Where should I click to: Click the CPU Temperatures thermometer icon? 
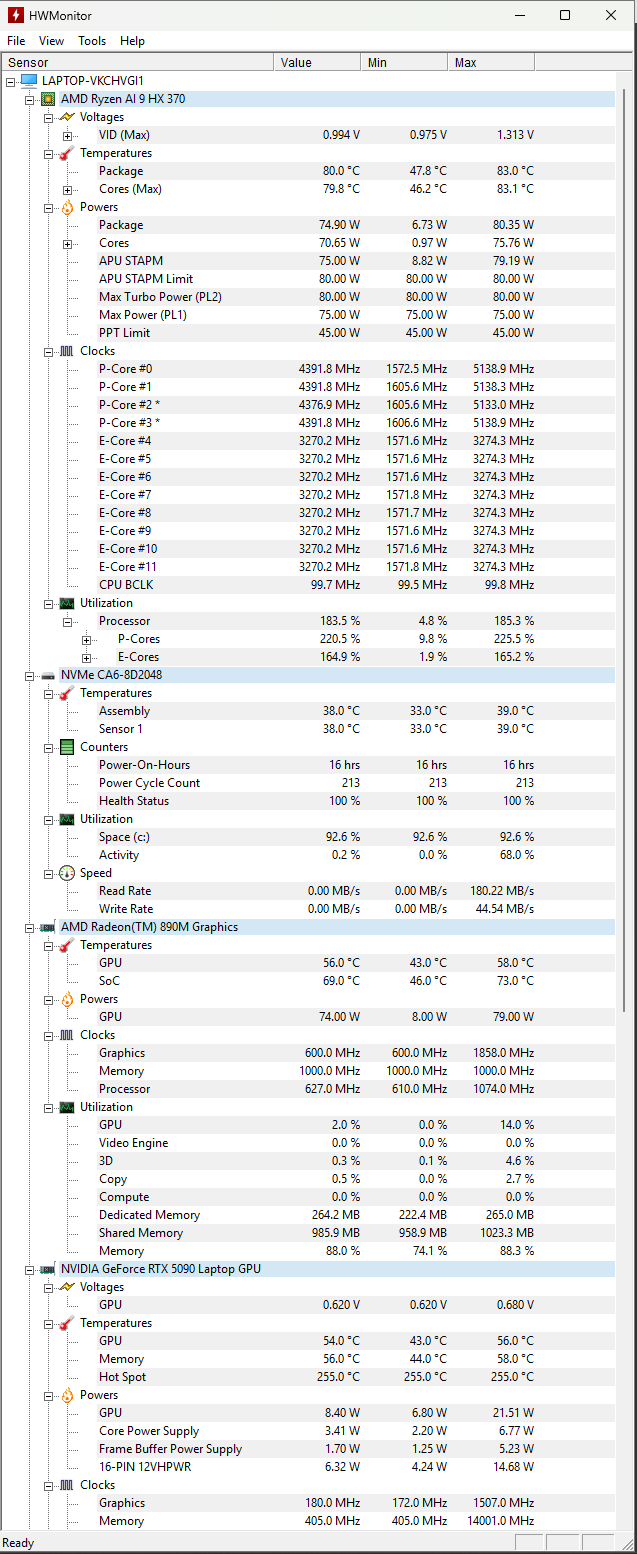click(x=67, y=153)
